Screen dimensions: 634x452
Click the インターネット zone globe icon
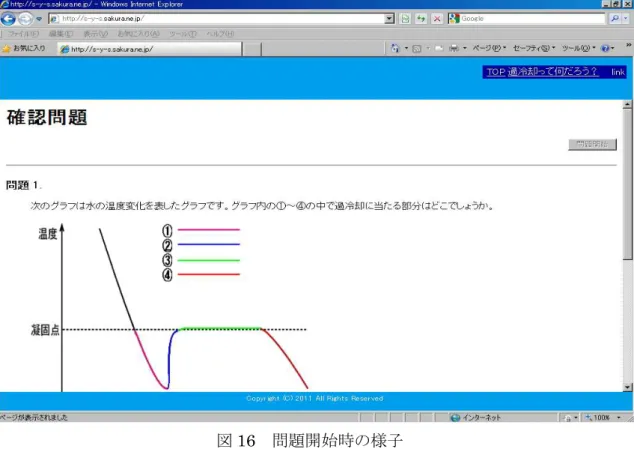tap(455, 417)
